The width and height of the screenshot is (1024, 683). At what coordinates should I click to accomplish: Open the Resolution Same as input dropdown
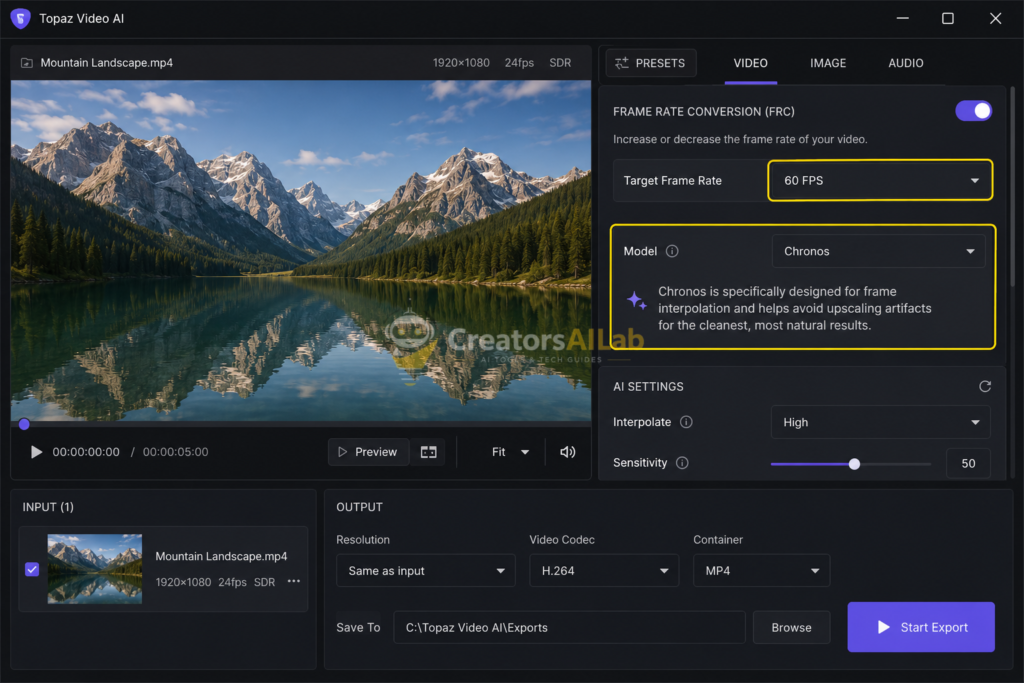pyautogui.click(x=426, y=571)
